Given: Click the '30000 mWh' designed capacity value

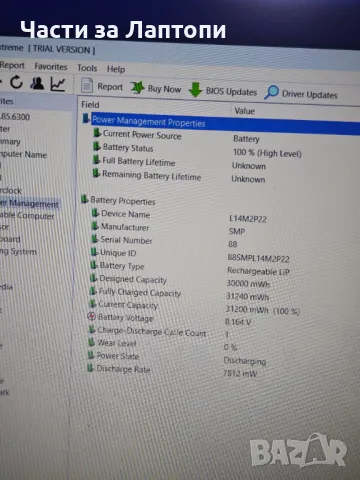Looking at the screenshot, I should coord(248,284).
